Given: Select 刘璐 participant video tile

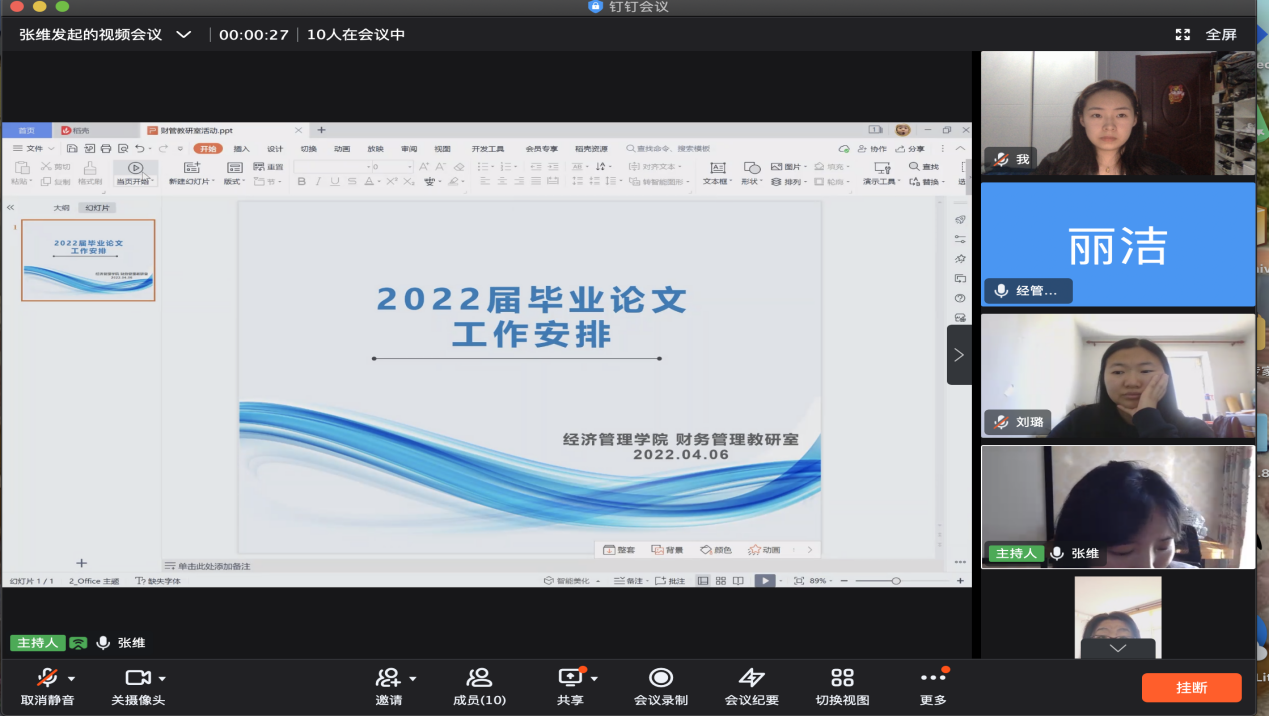Looking at the screenshot, I should (1117, 376).
